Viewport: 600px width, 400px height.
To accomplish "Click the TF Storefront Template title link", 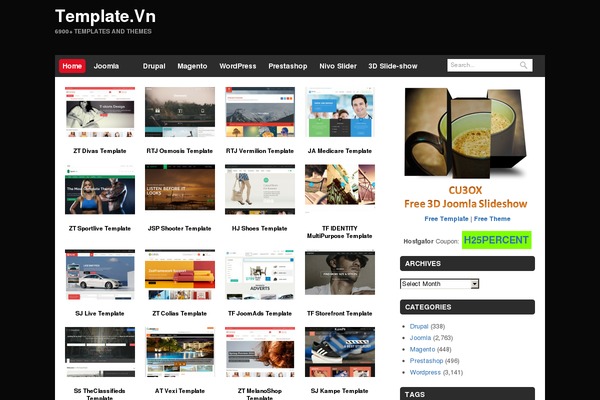I will coord(340,313).
